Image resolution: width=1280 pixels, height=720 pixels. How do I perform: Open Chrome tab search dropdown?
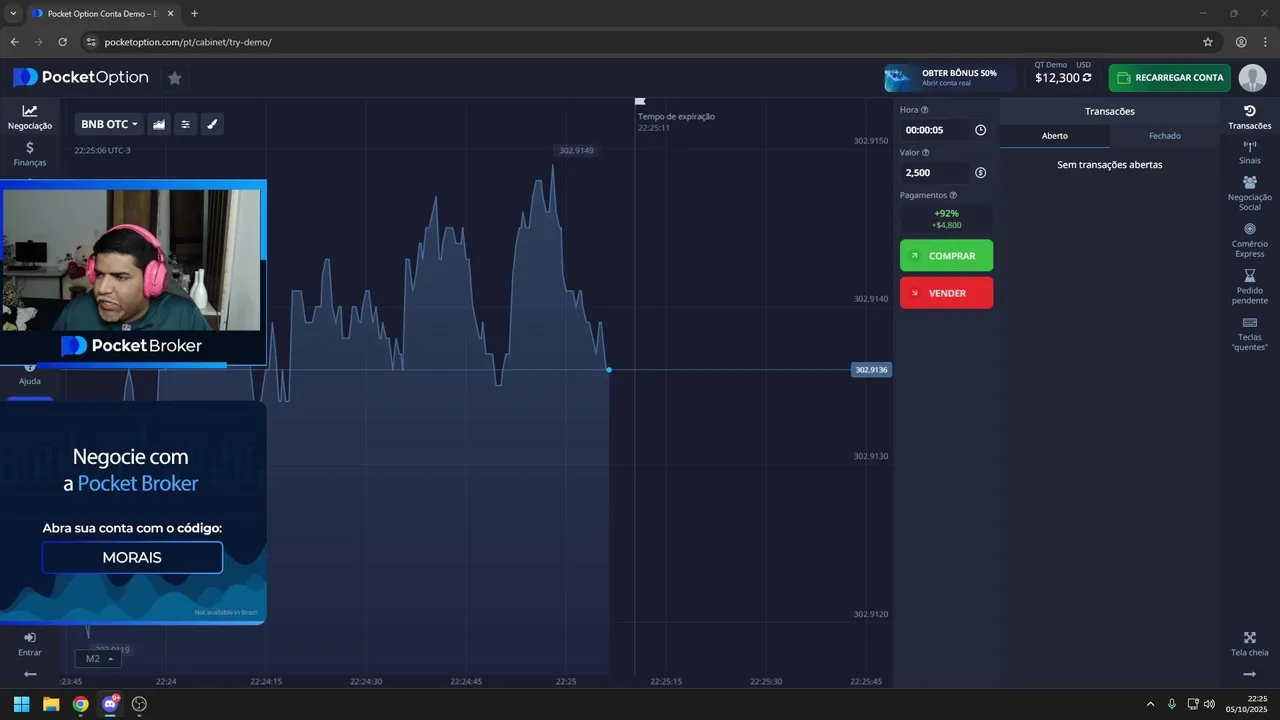(x=13, y=14)
